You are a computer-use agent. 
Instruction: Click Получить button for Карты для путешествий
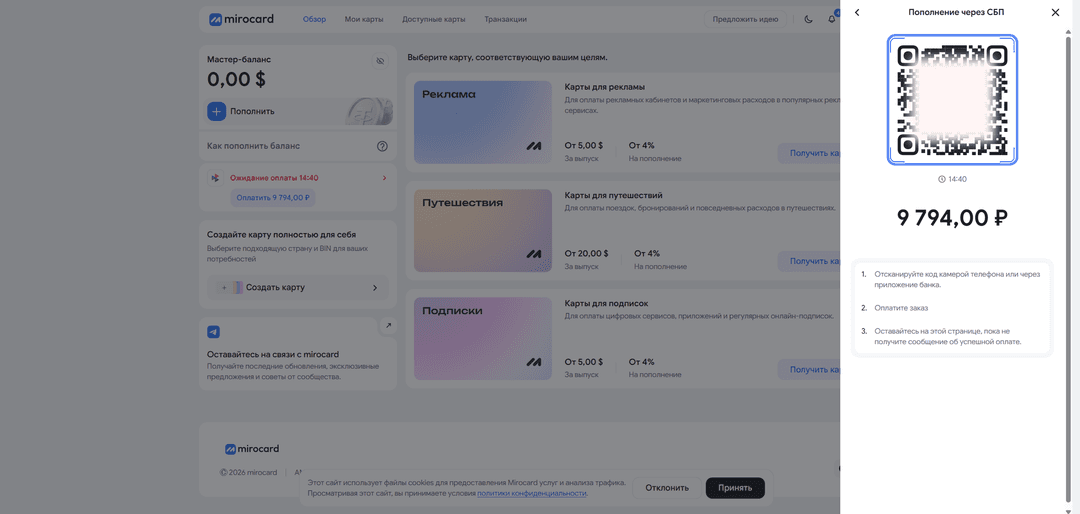point(809,261)
